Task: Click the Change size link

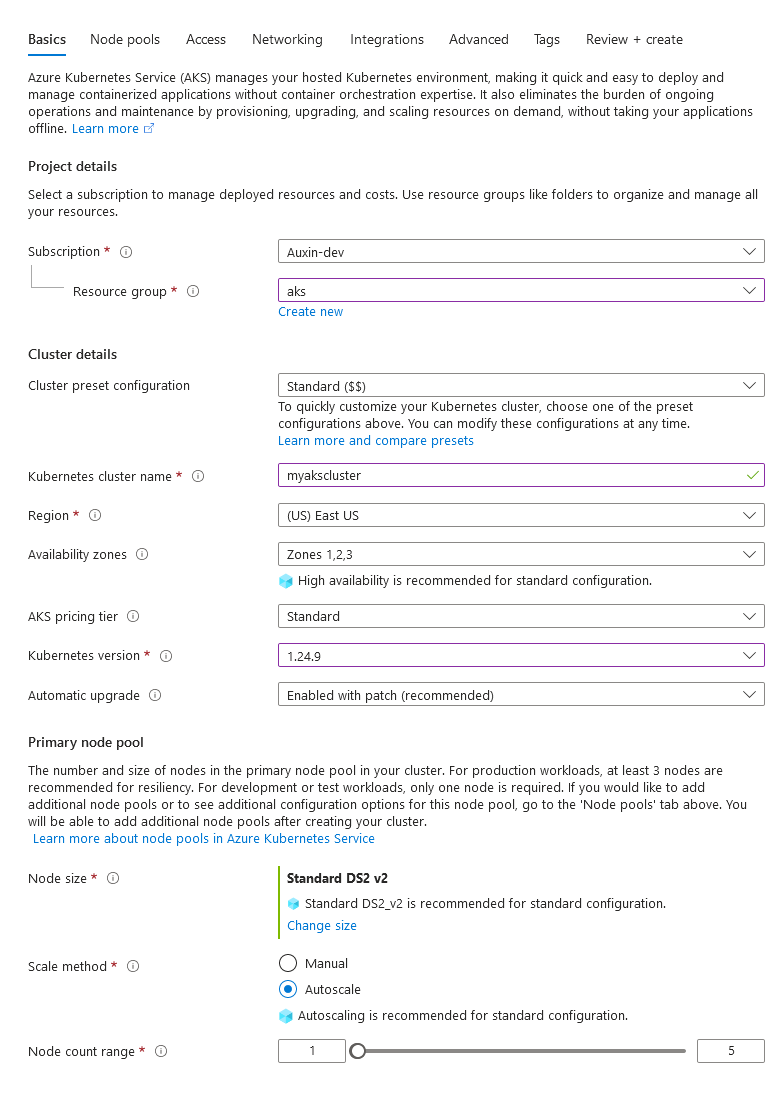Action: [x=321, y=925]
